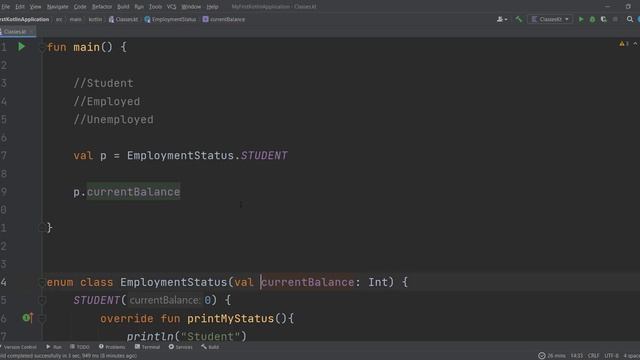Open the File menu
The image size is (640, 360).
tap(6, 7)
